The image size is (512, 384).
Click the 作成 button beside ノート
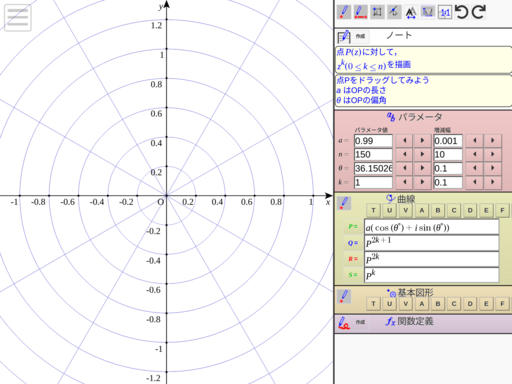pyautogui.click(x=360, y=36)
